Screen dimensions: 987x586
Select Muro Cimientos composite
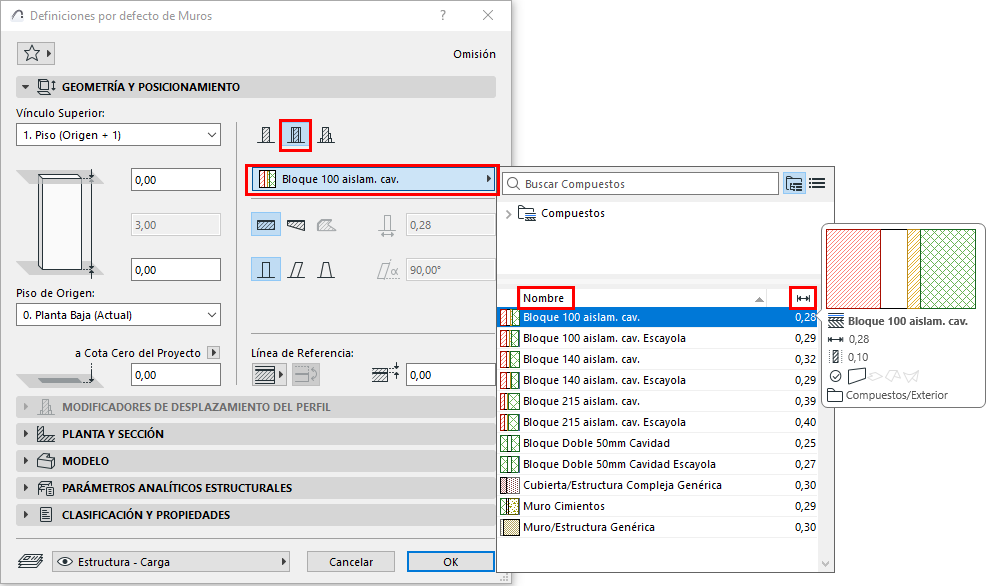(658, 506)
